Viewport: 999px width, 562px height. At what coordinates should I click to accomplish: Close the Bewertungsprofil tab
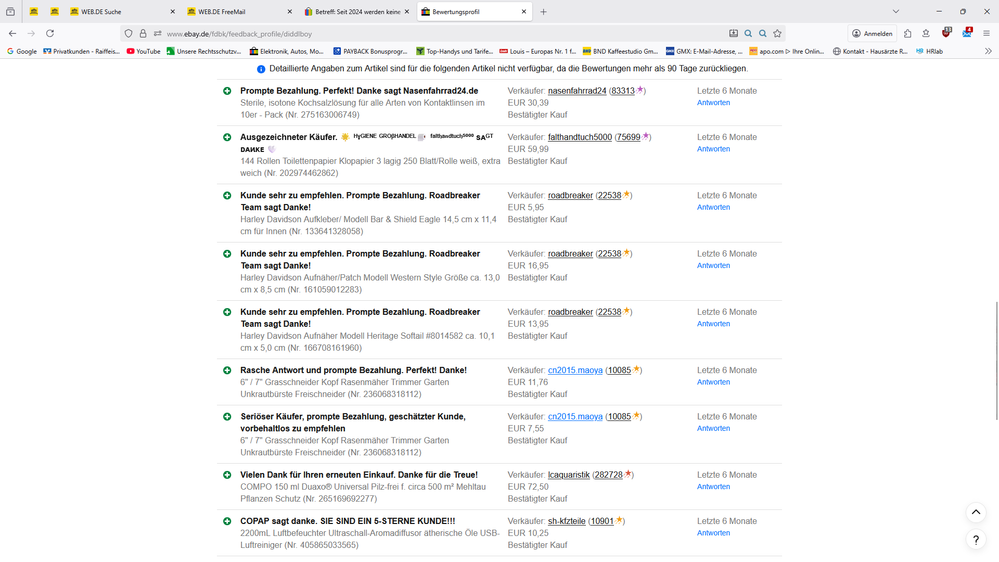(x=524, y=11)
